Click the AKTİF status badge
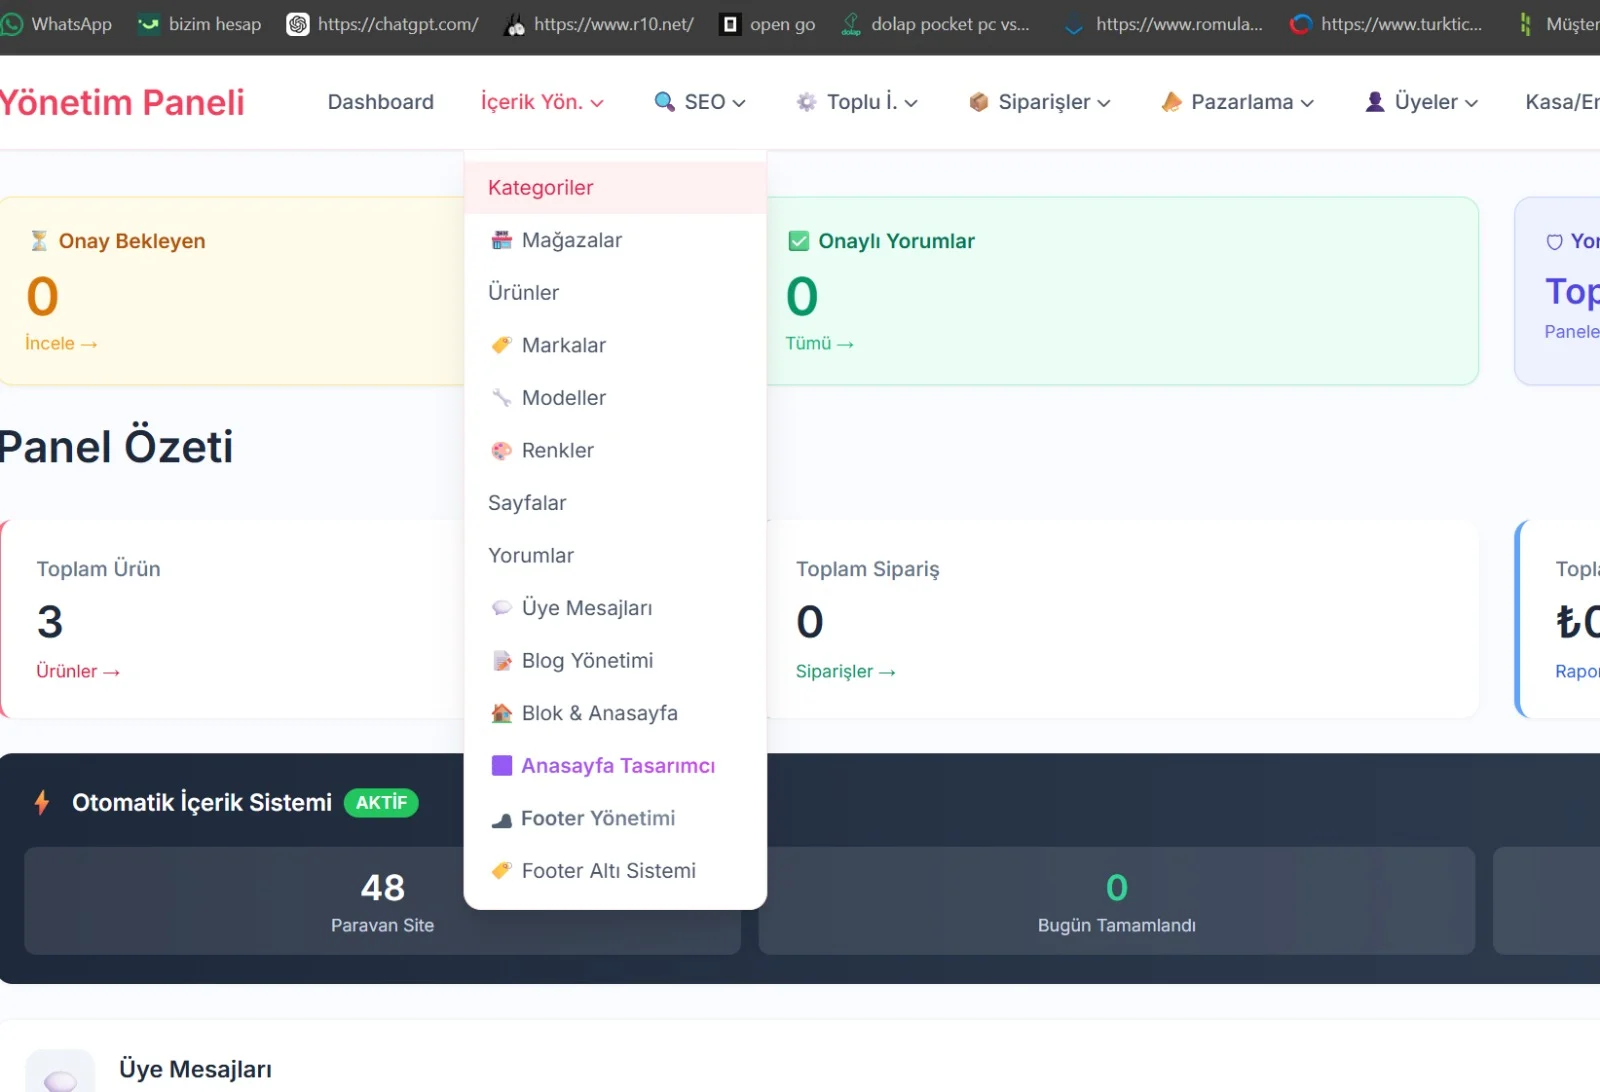 point(381,803)
